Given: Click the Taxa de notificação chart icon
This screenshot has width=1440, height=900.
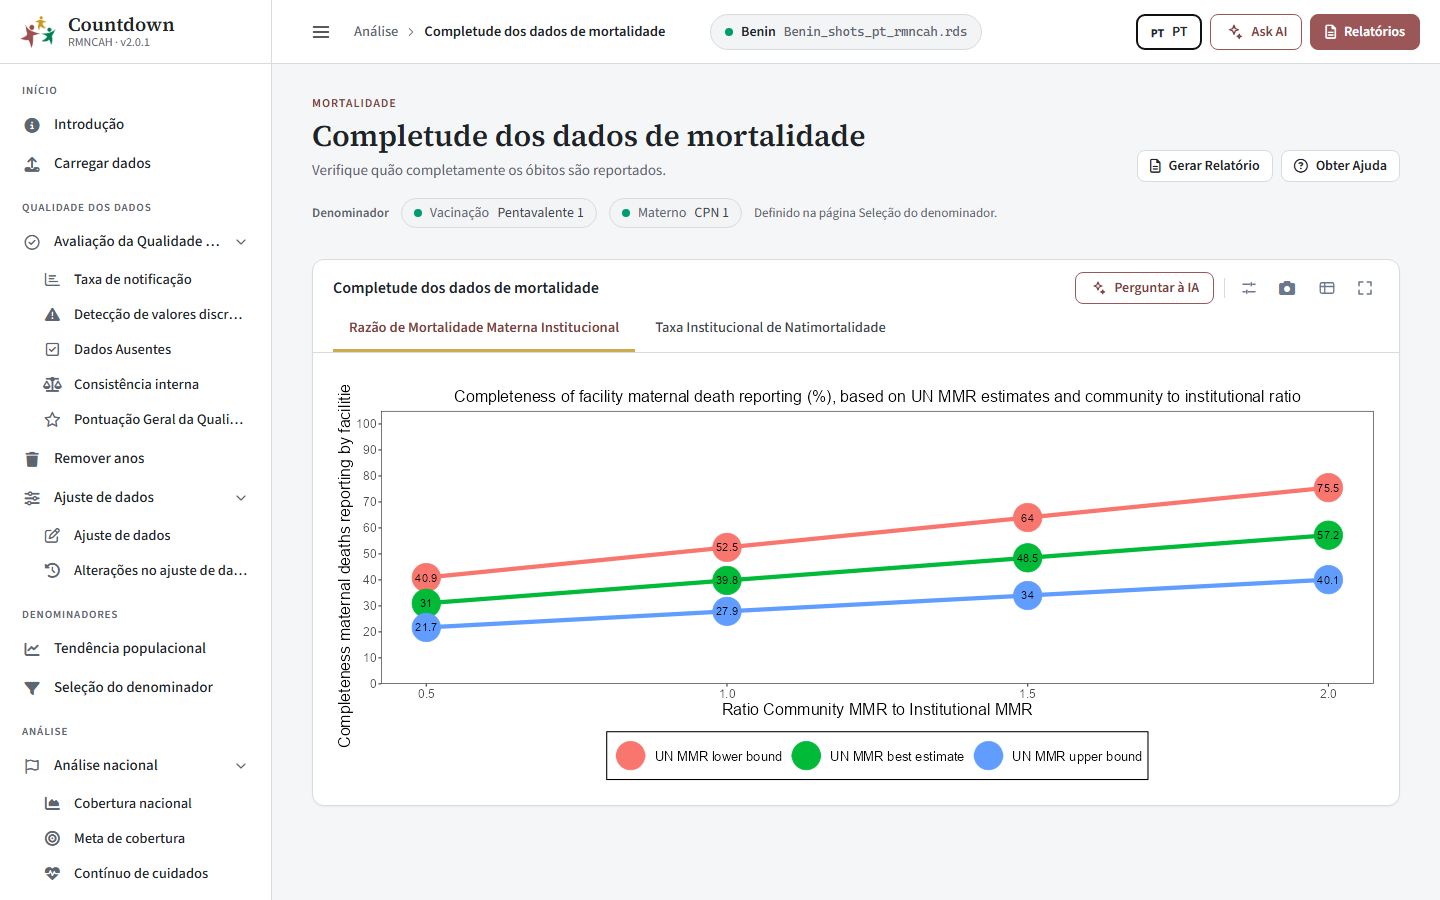Looking at the screenshot, I should point(52,280).
